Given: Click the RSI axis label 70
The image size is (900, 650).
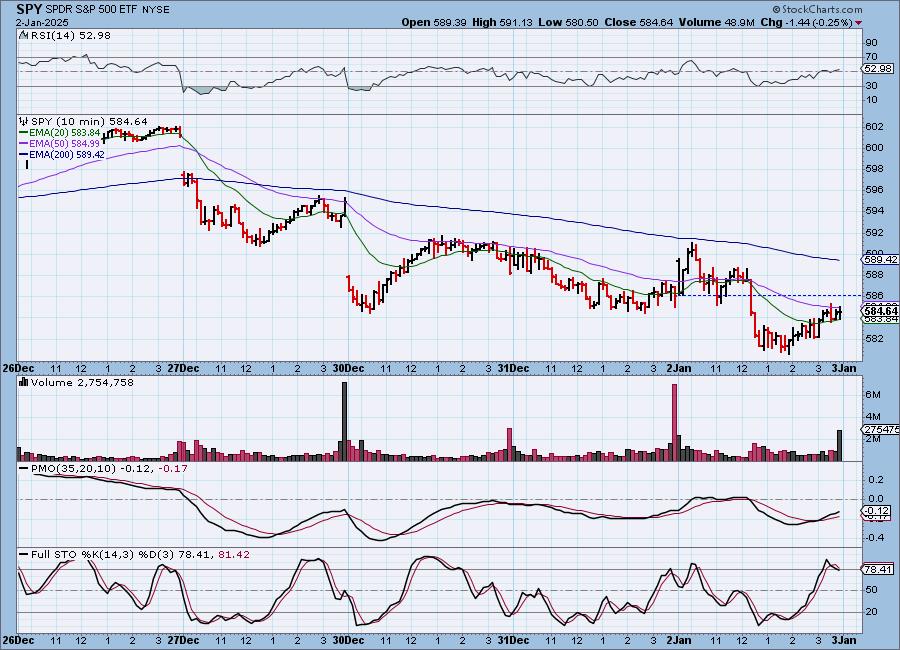Looking at the screenshot, I should tap(871, 57).
